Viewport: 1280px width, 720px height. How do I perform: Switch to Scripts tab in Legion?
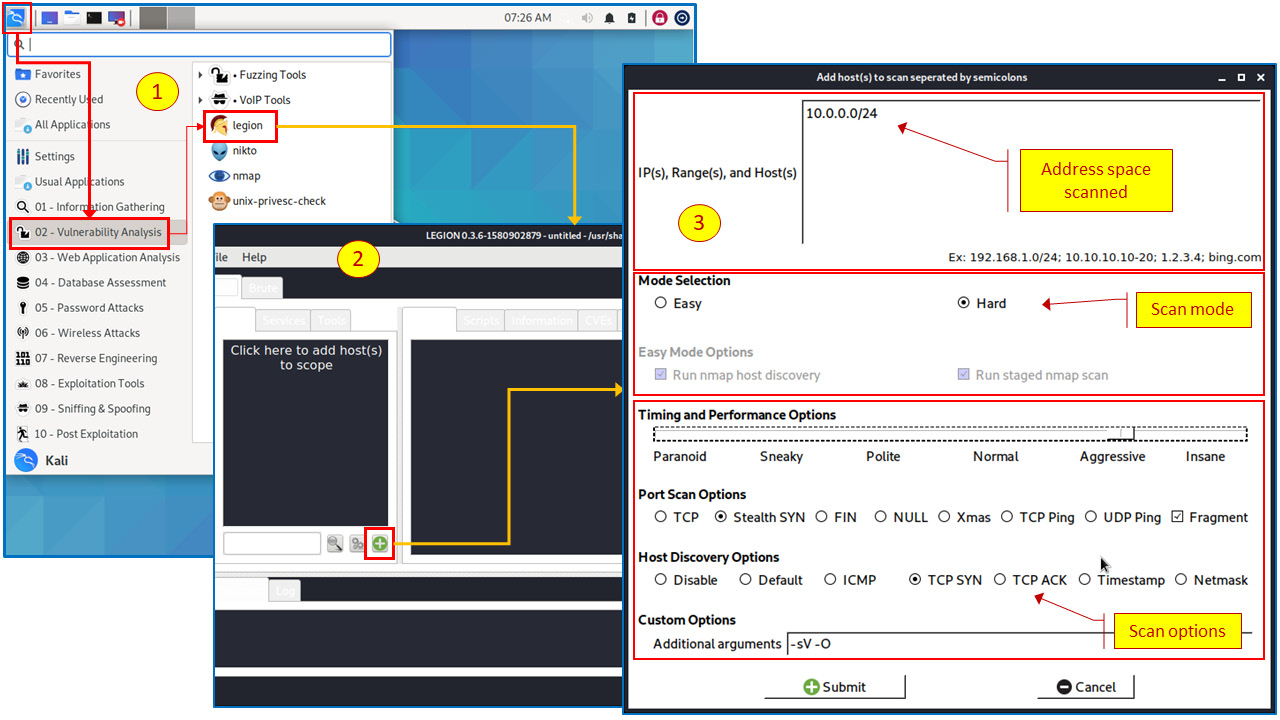(481, 320)
